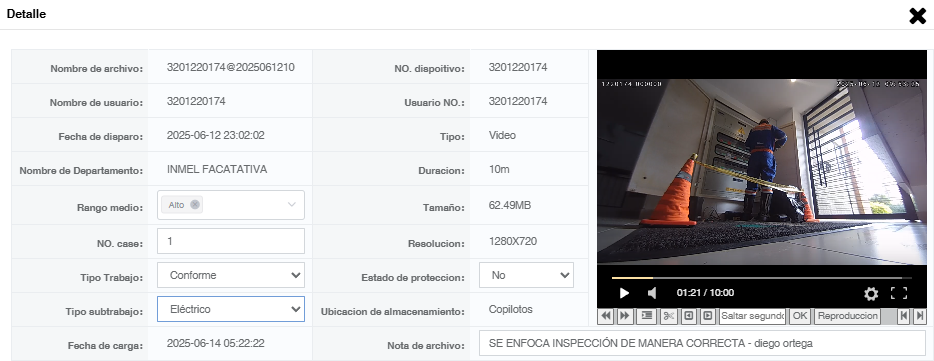Open video player settings gear
934x361 pixels.
[x=871, y=293]
